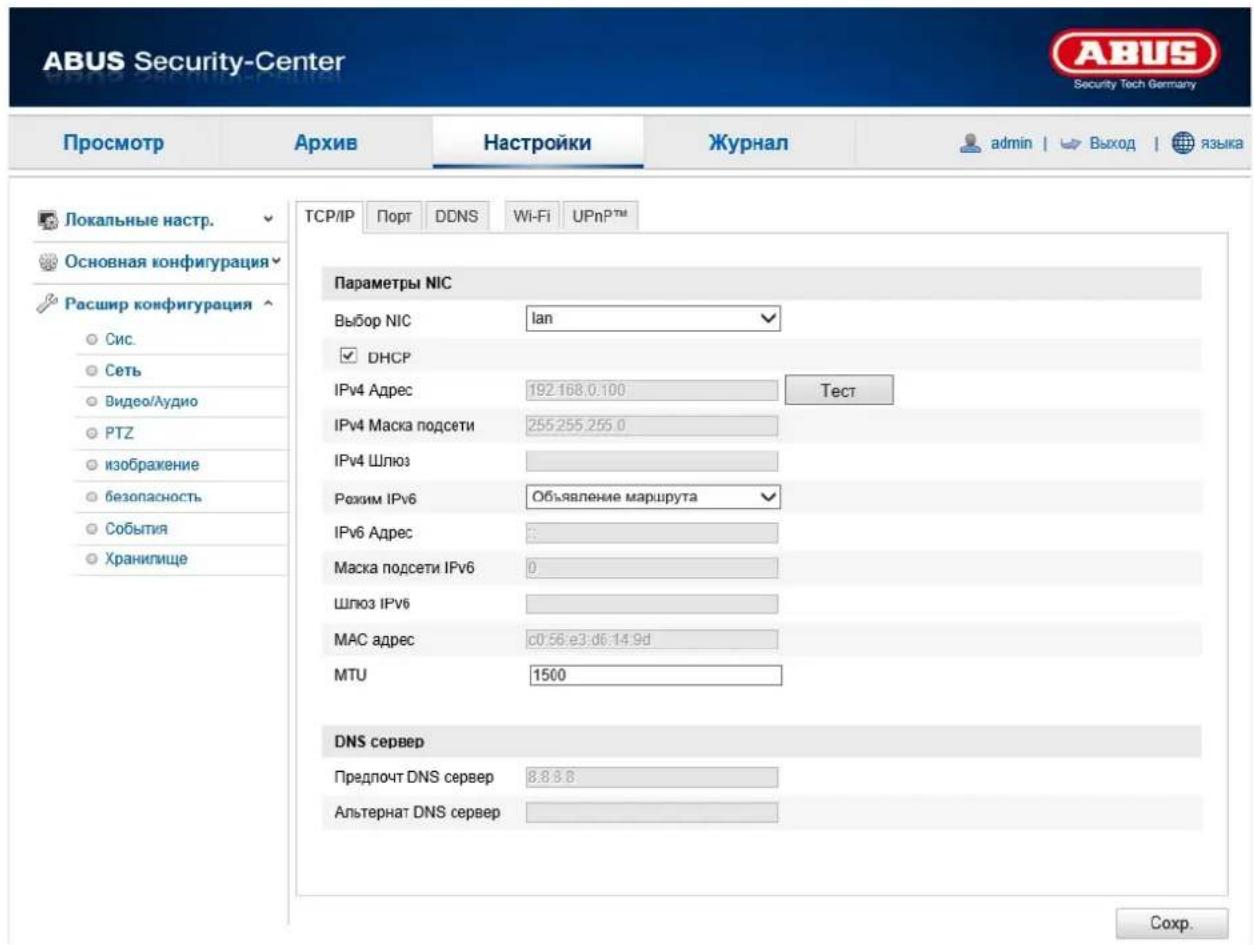Image resolution: width=1254 pixels, height=945 pixels.
Task: Open the Режим IPv6 dropdown
Action: point(652,496)
